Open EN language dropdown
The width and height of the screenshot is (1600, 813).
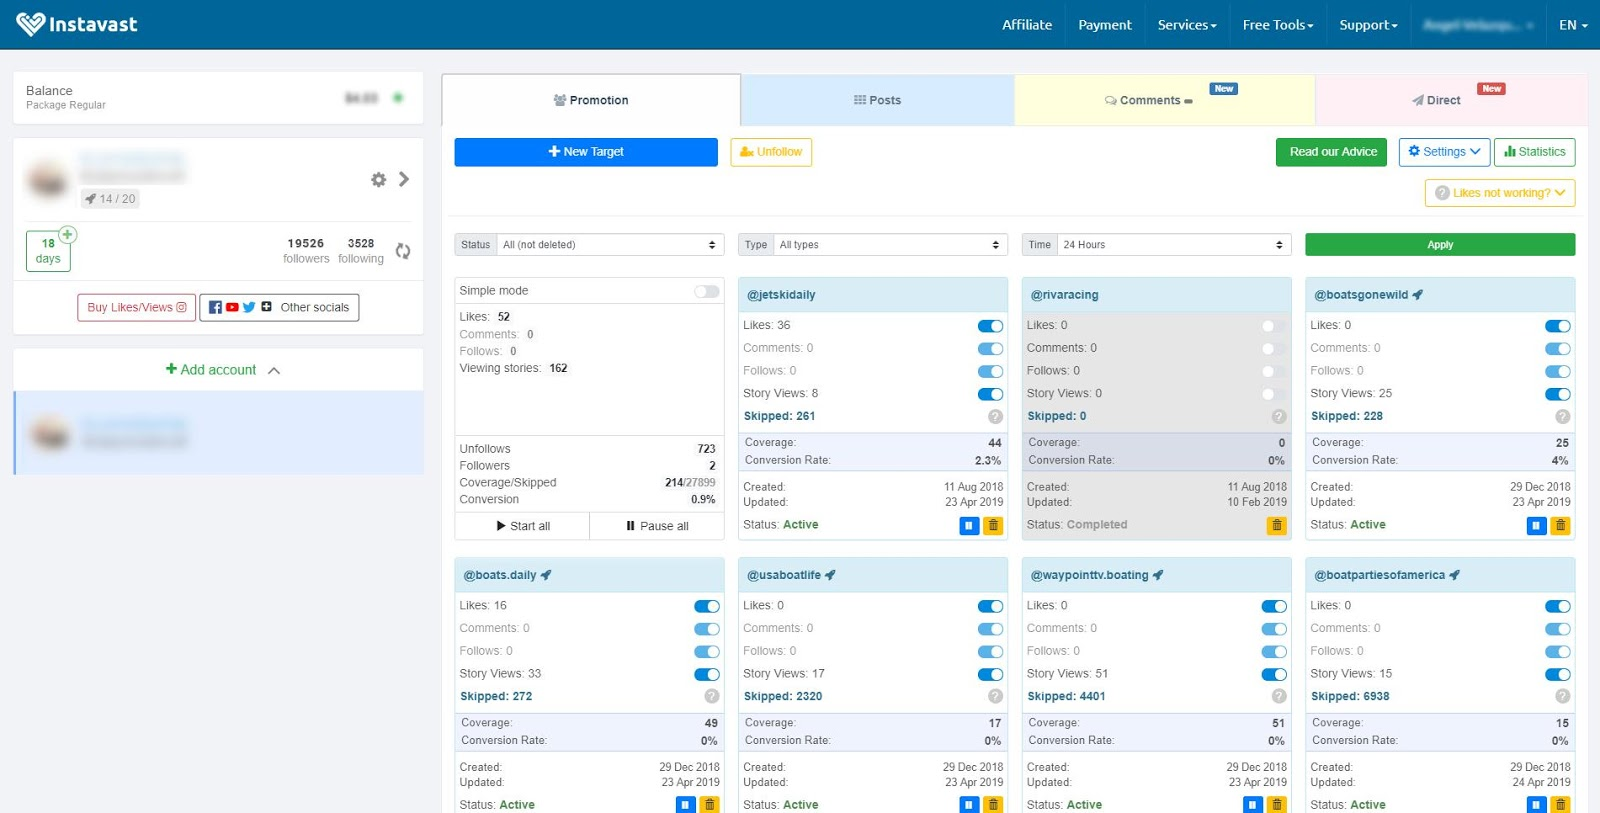point(1573,25)
